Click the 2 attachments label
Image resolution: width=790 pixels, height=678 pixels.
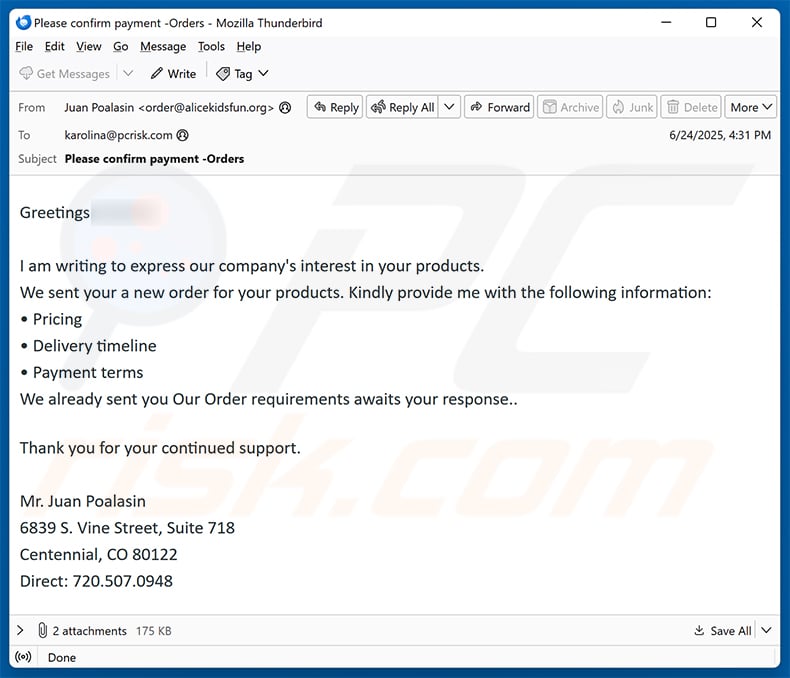(90, 631)
